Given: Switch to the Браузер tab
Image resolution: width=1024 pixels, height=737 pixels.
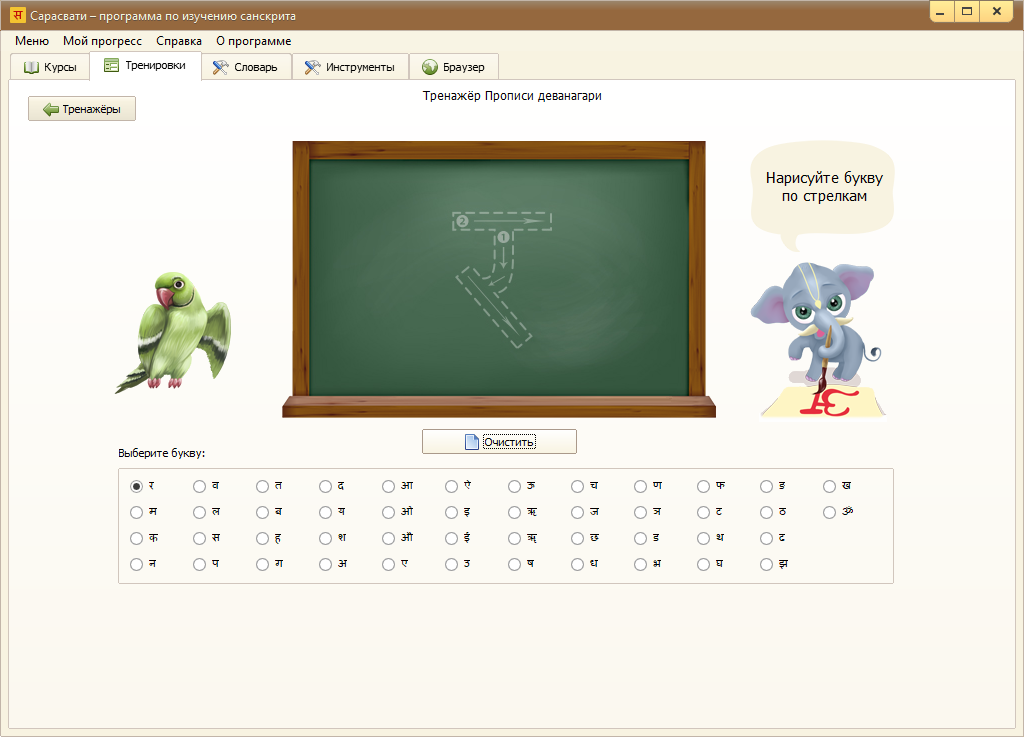Looking at the screenshot, I should (x=453, y=67).
